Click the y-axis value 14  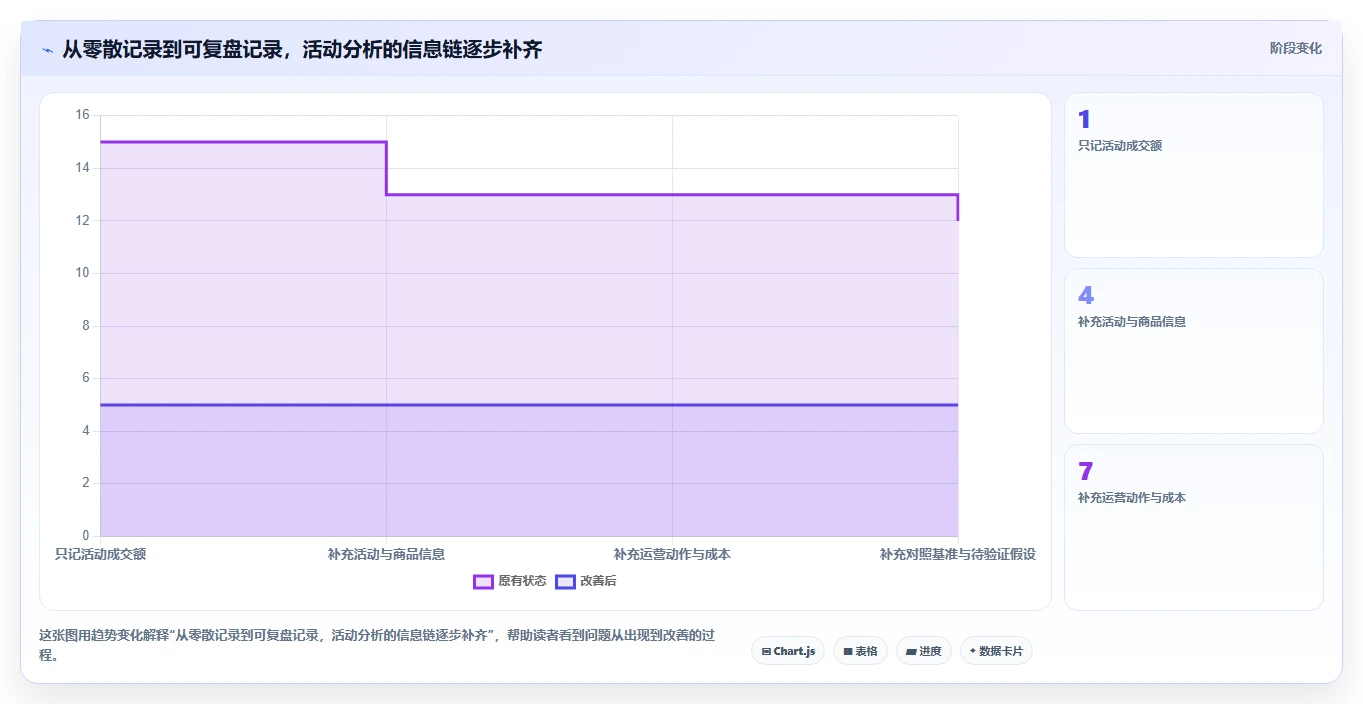tap(82, 168)
